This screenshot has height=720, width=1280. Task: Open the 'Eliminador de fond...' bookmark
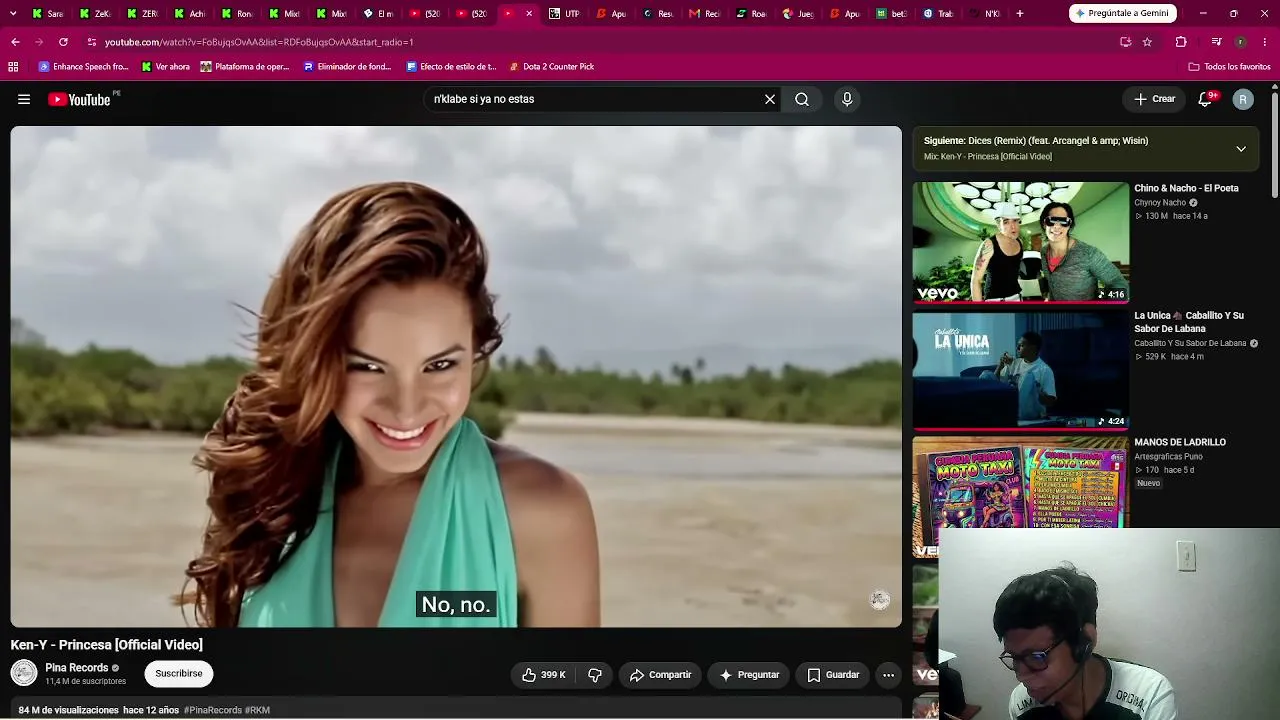(x=348, y=67)
